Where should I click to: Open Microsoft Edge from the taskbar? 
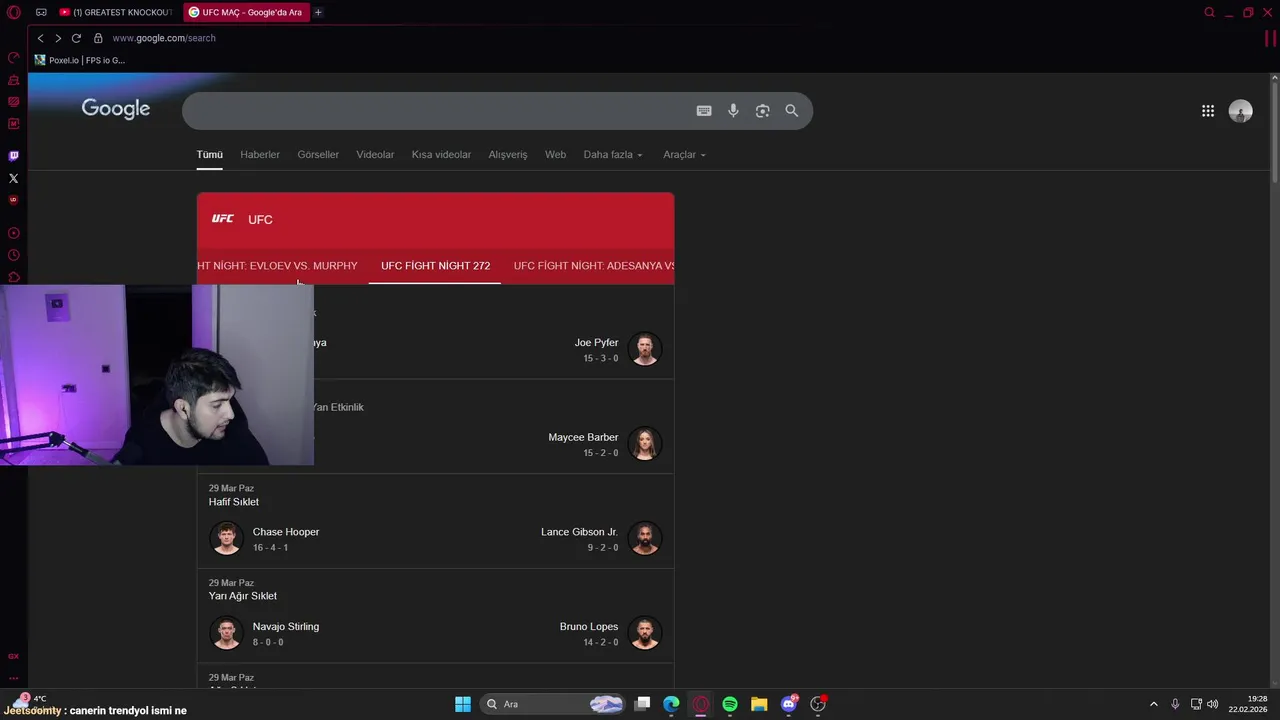671,704
